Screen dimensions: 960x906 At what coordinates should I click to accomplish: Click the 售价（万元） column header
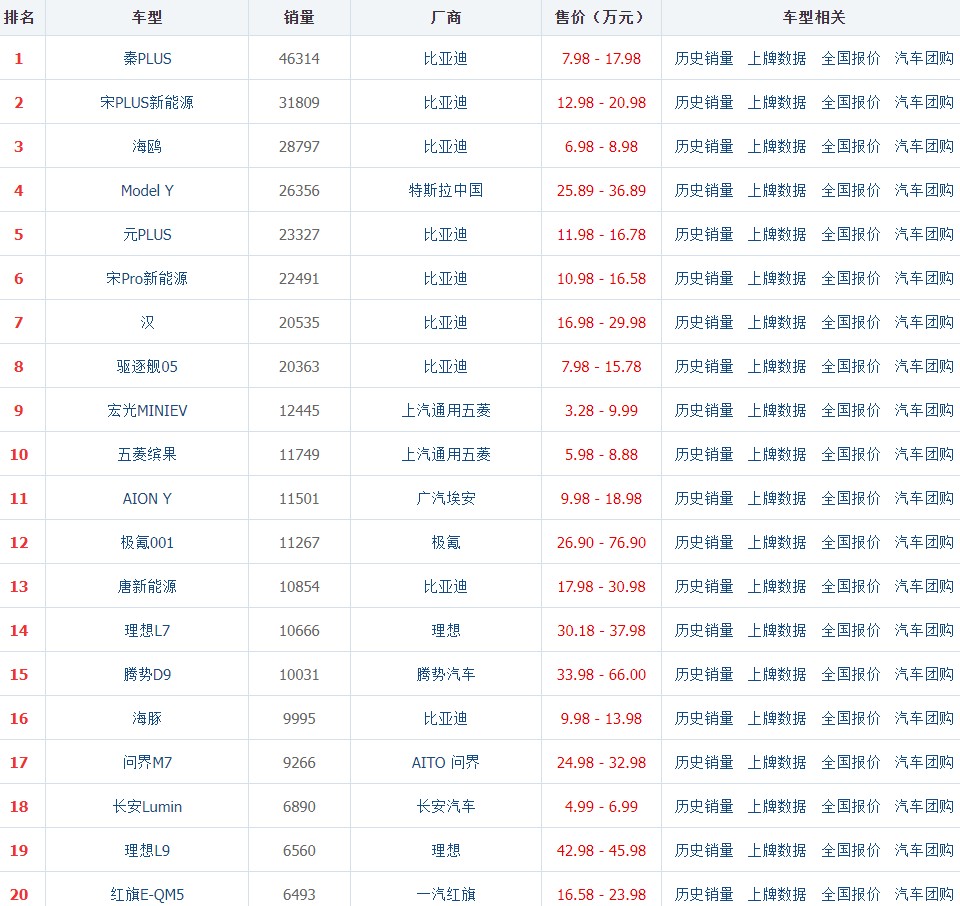point(601,18)
